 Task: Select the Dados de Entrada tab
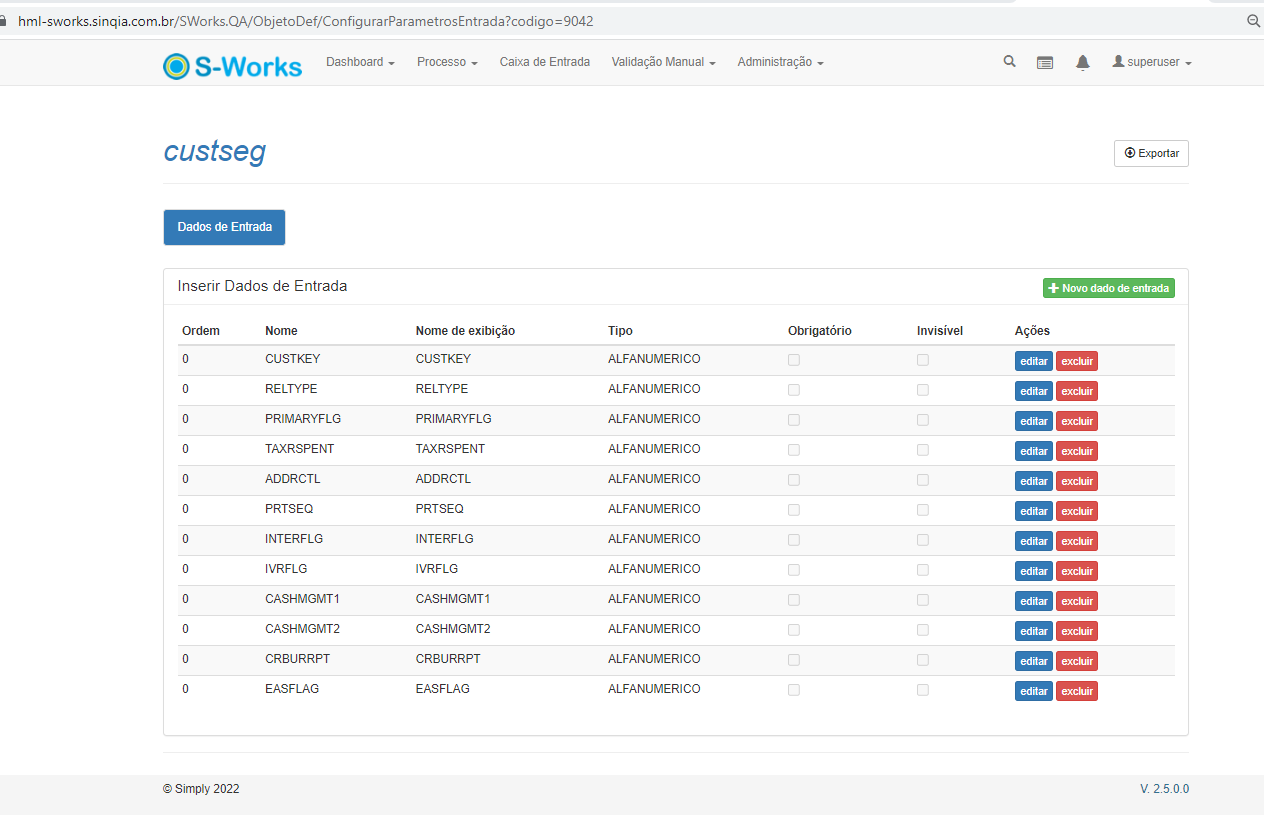(x=224, y=227)
